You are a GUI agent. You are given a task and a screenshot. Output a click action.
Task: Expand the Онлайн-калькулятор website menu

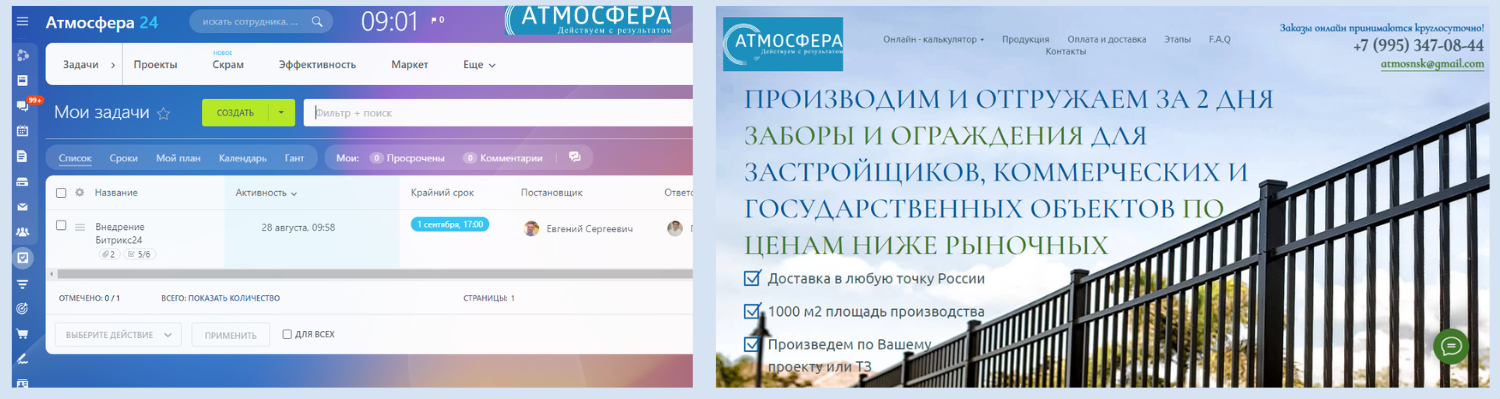tap(933, 39)
